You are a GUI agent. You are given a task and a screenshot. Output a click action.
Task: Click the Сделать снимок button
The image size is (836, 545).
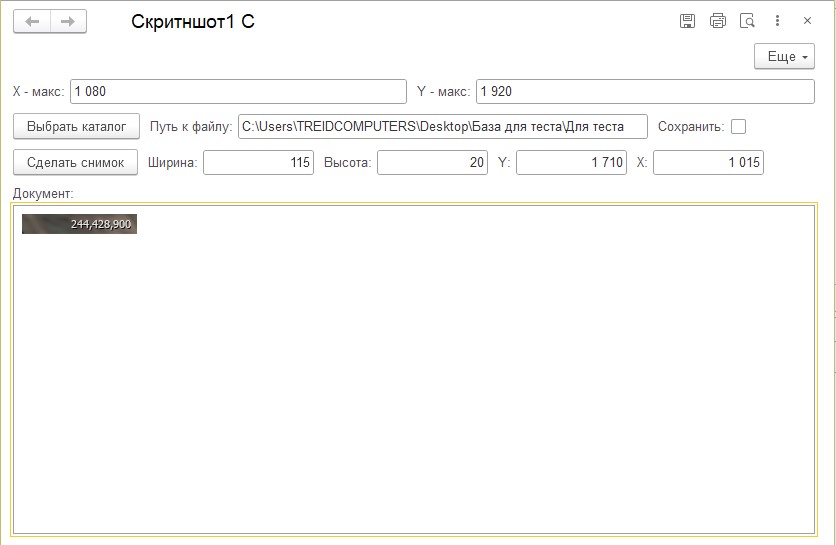[x=75, y=162]
